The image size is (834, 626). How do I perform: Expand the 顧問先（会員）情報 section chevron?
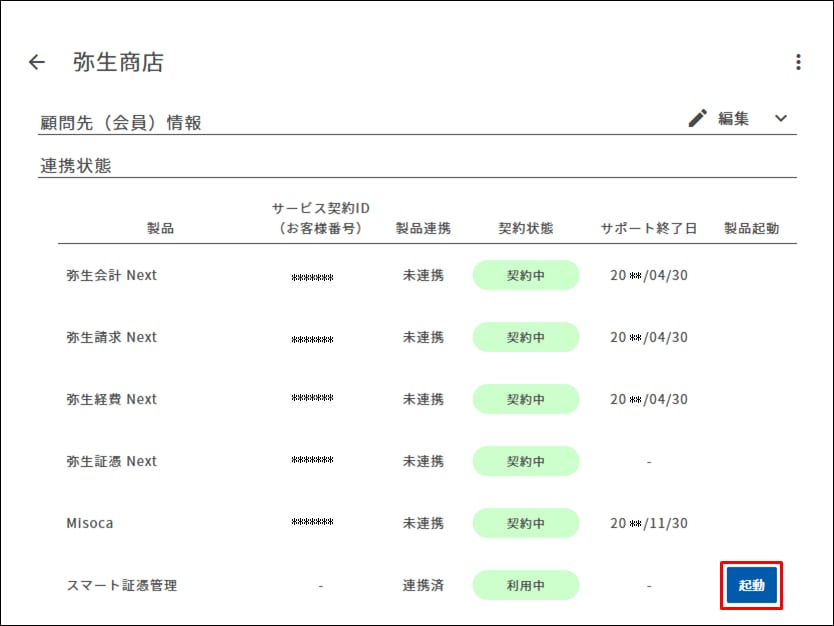click(x=781, y=118)
